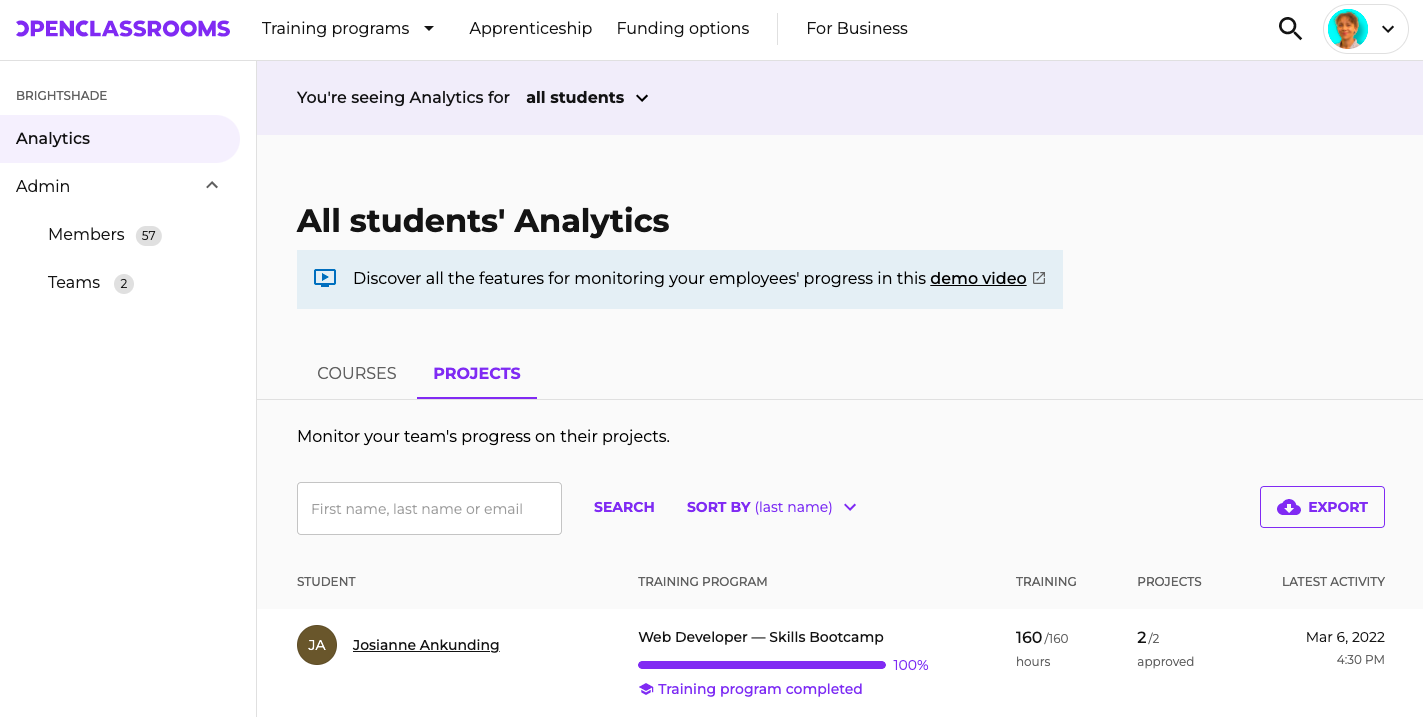Image resolution: width=1423 pixels, height=717 pixels.
Task: Click the JA student initials avatar
Action: click(317, 645)
